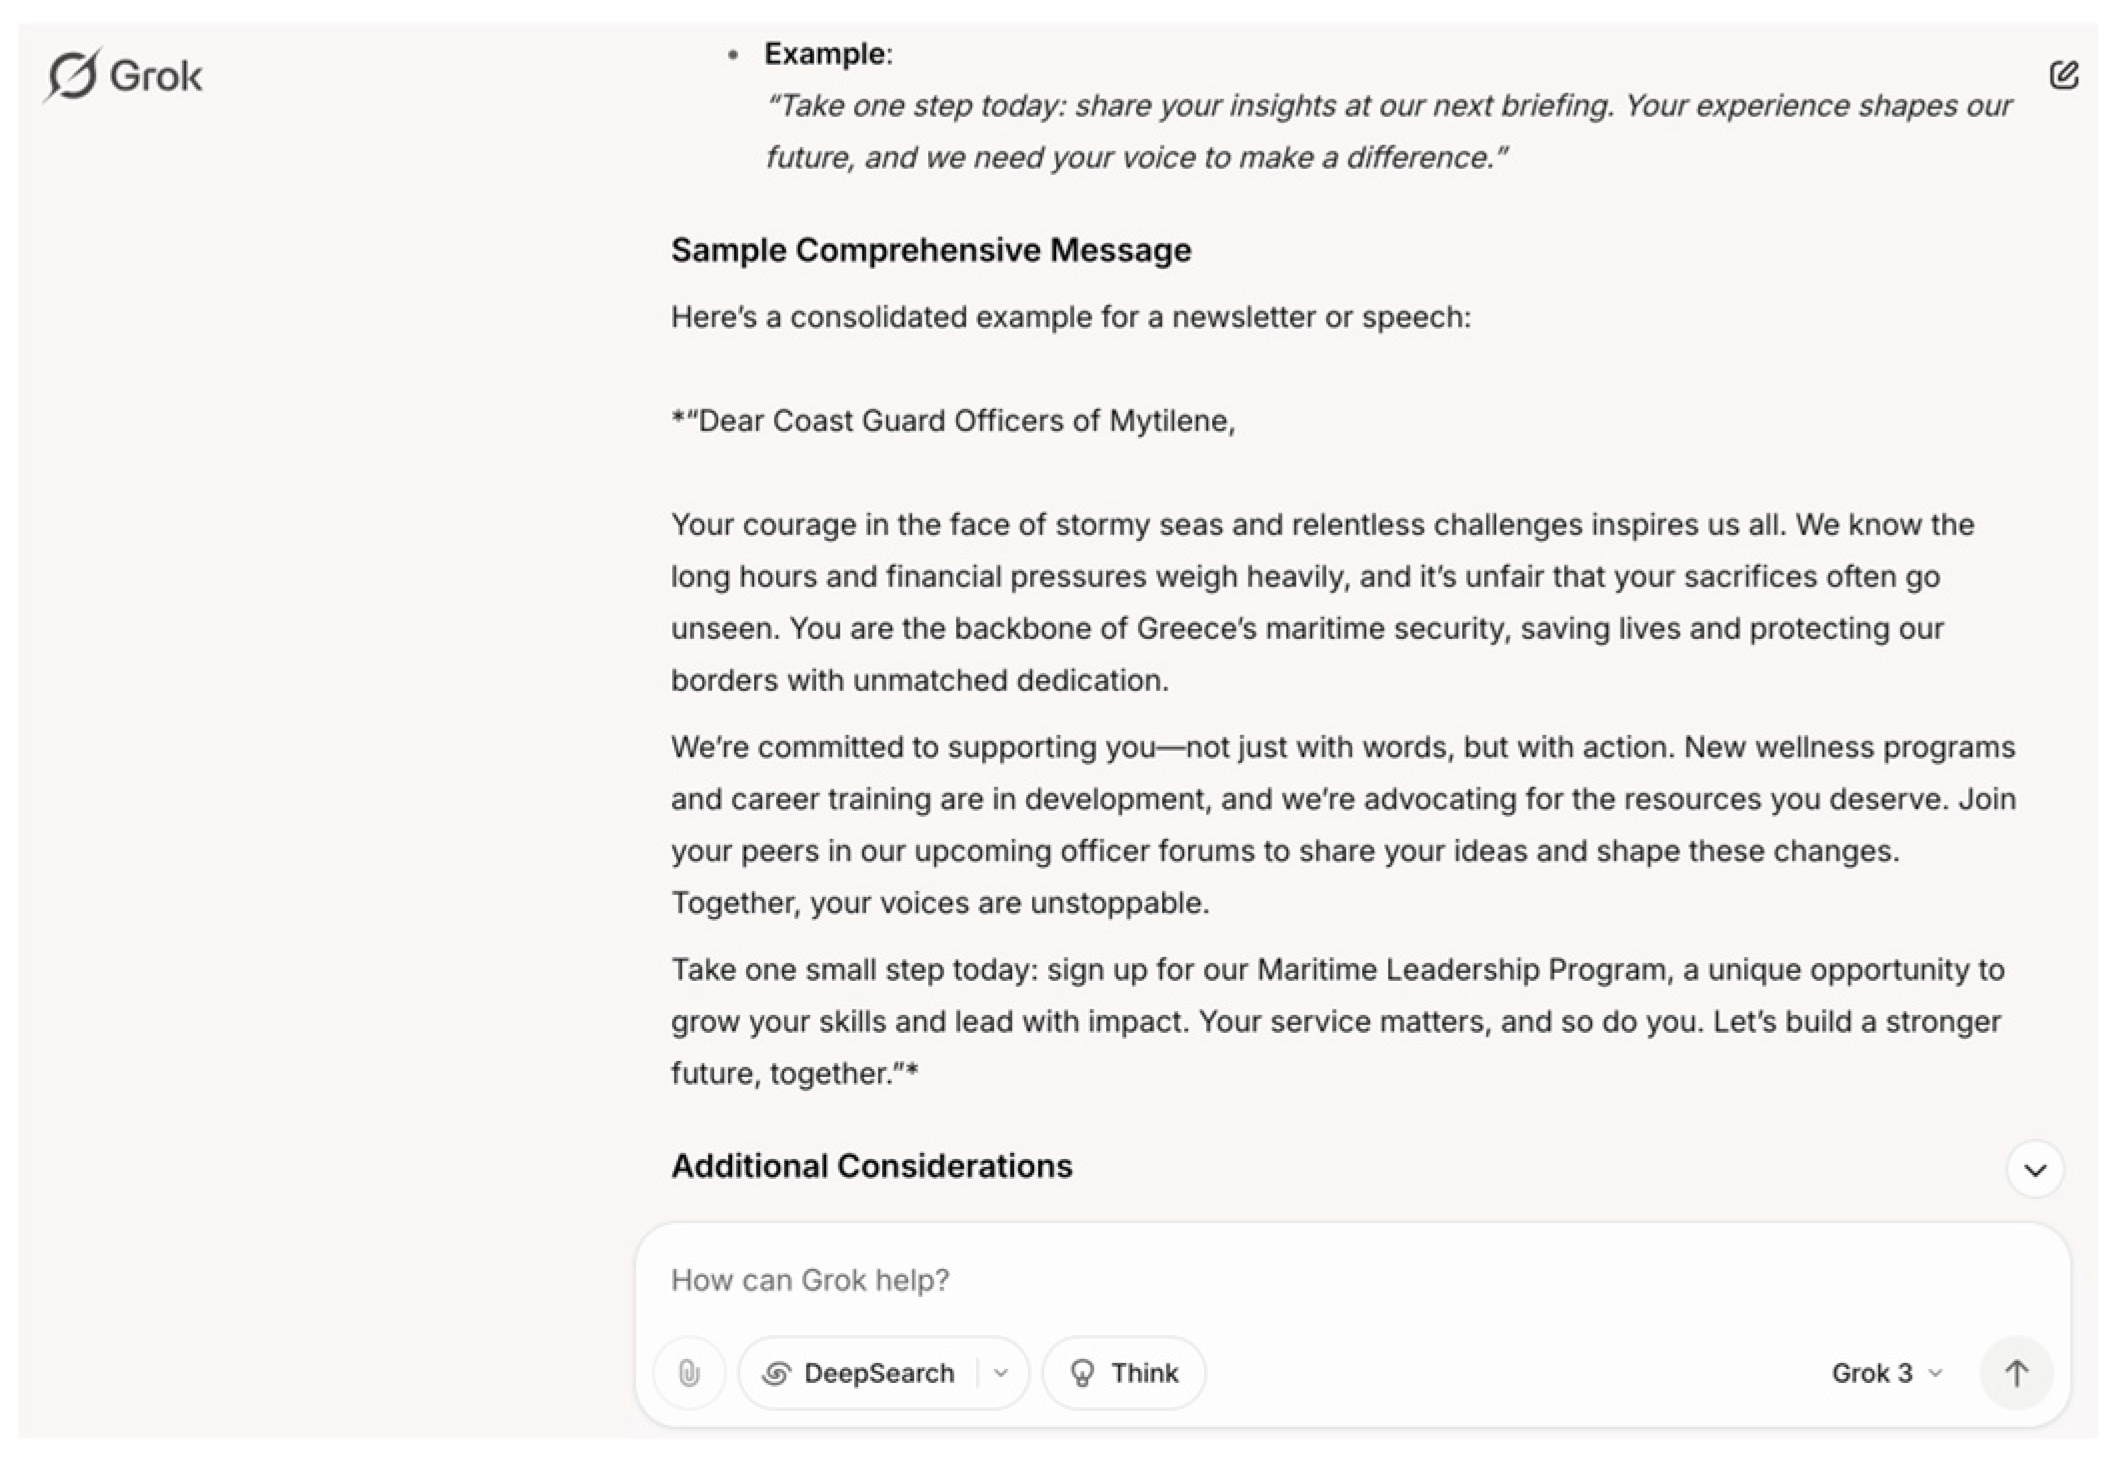This screenshot has width=2120, height=1462.
Task: Click the Think lightbulb icon
Action: [1082, 1373]
